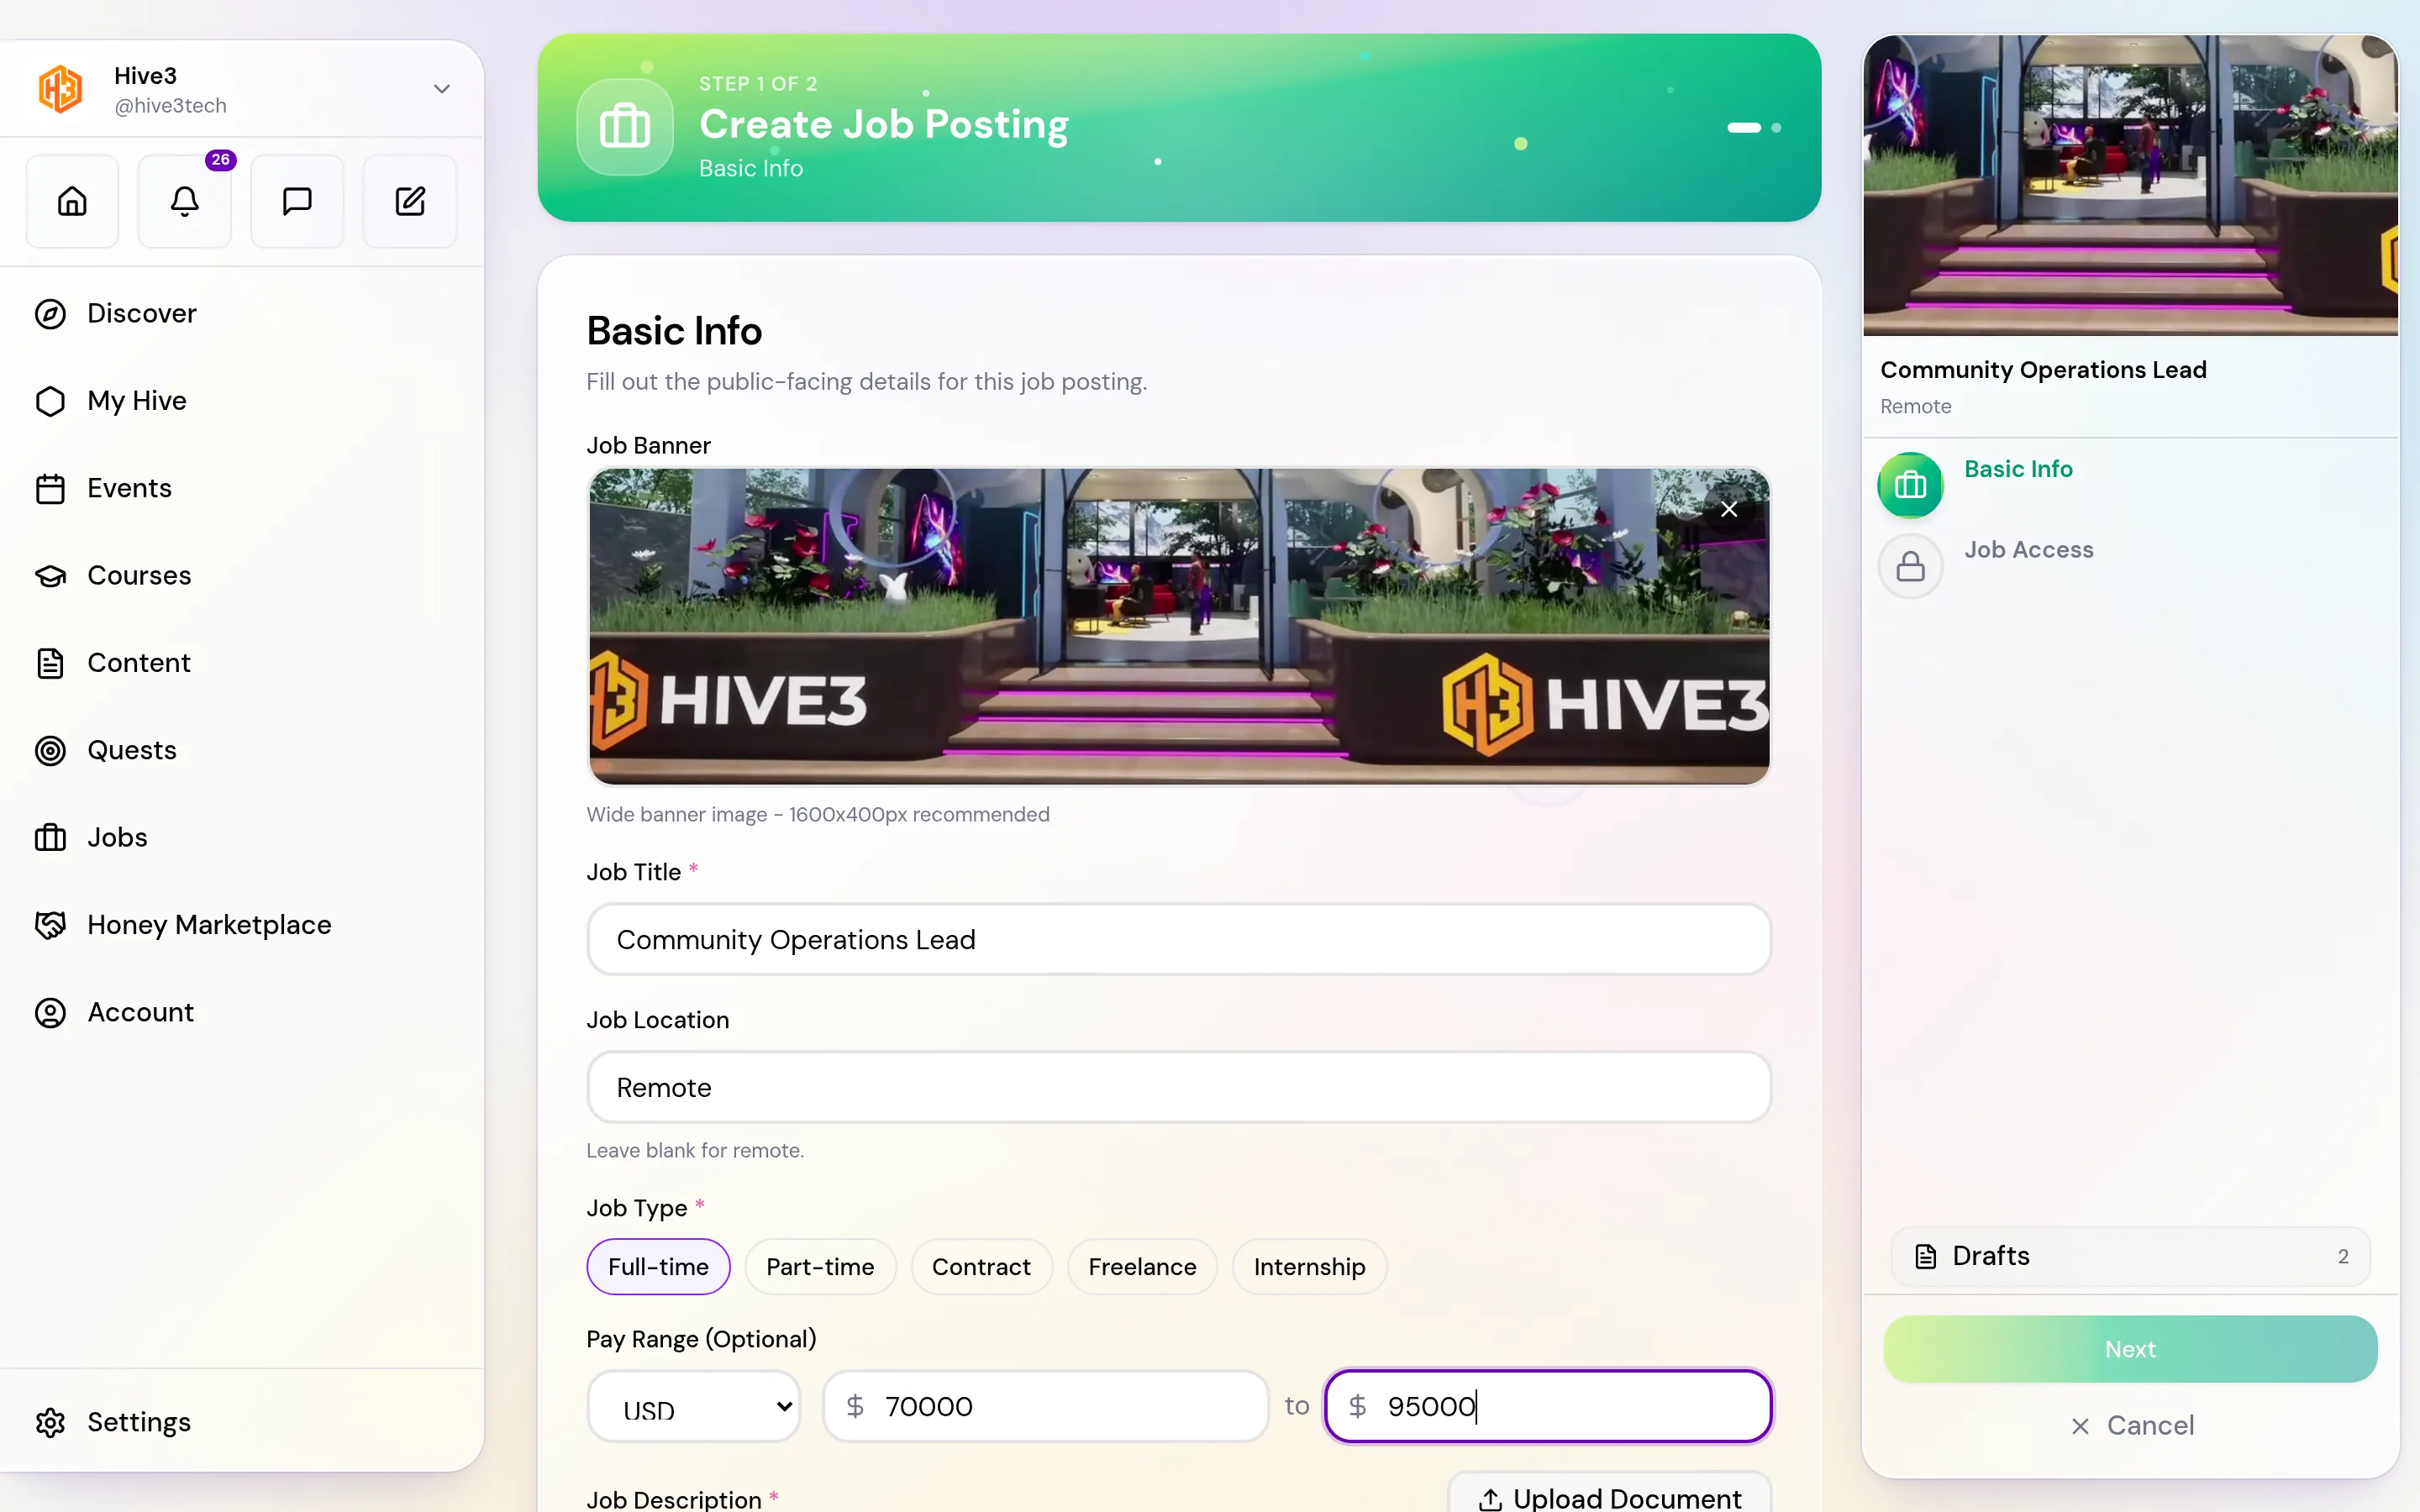Click the Honey Marketplace handshake icon
2420x1512 pixels.
[x=50, y=925]
